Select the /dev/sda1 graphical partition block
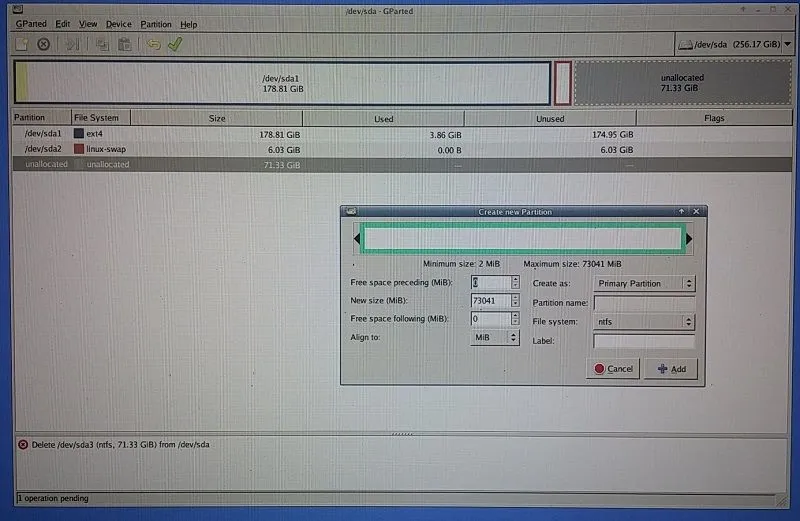This screenshot has width=800, height=521. tap(283, 83)
